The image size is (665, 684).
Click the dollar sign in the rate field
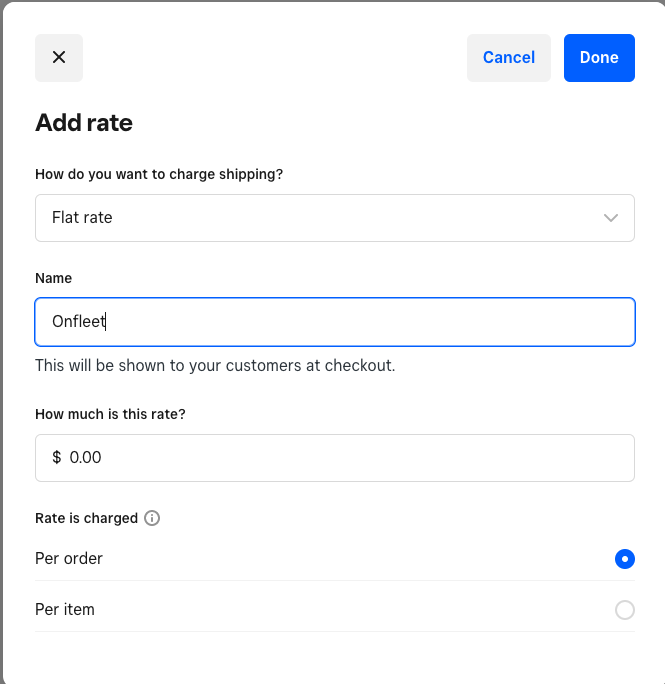point(57,457)
